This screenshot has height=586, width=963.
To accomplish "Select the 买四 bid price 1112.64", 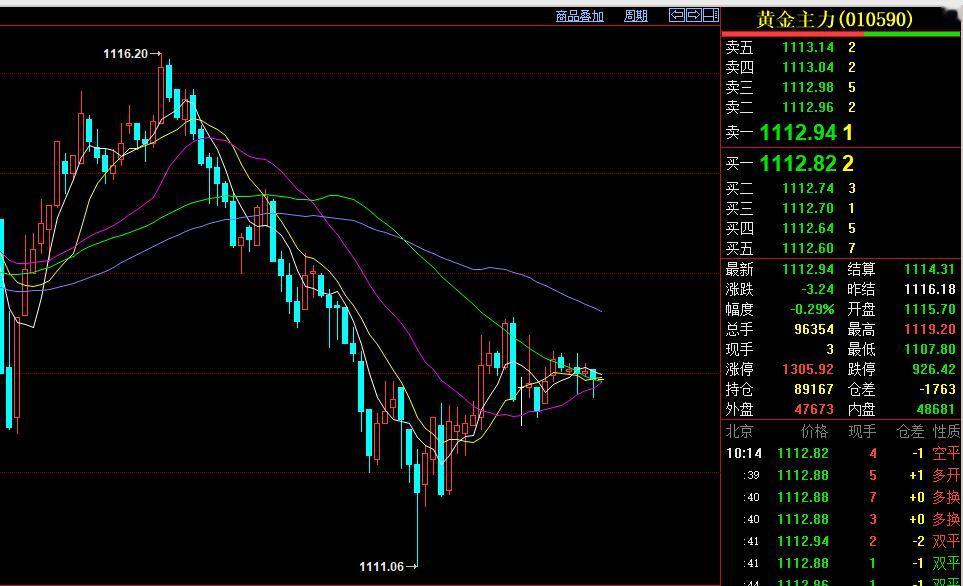I will pyautogui.click(x=808, y=229).
